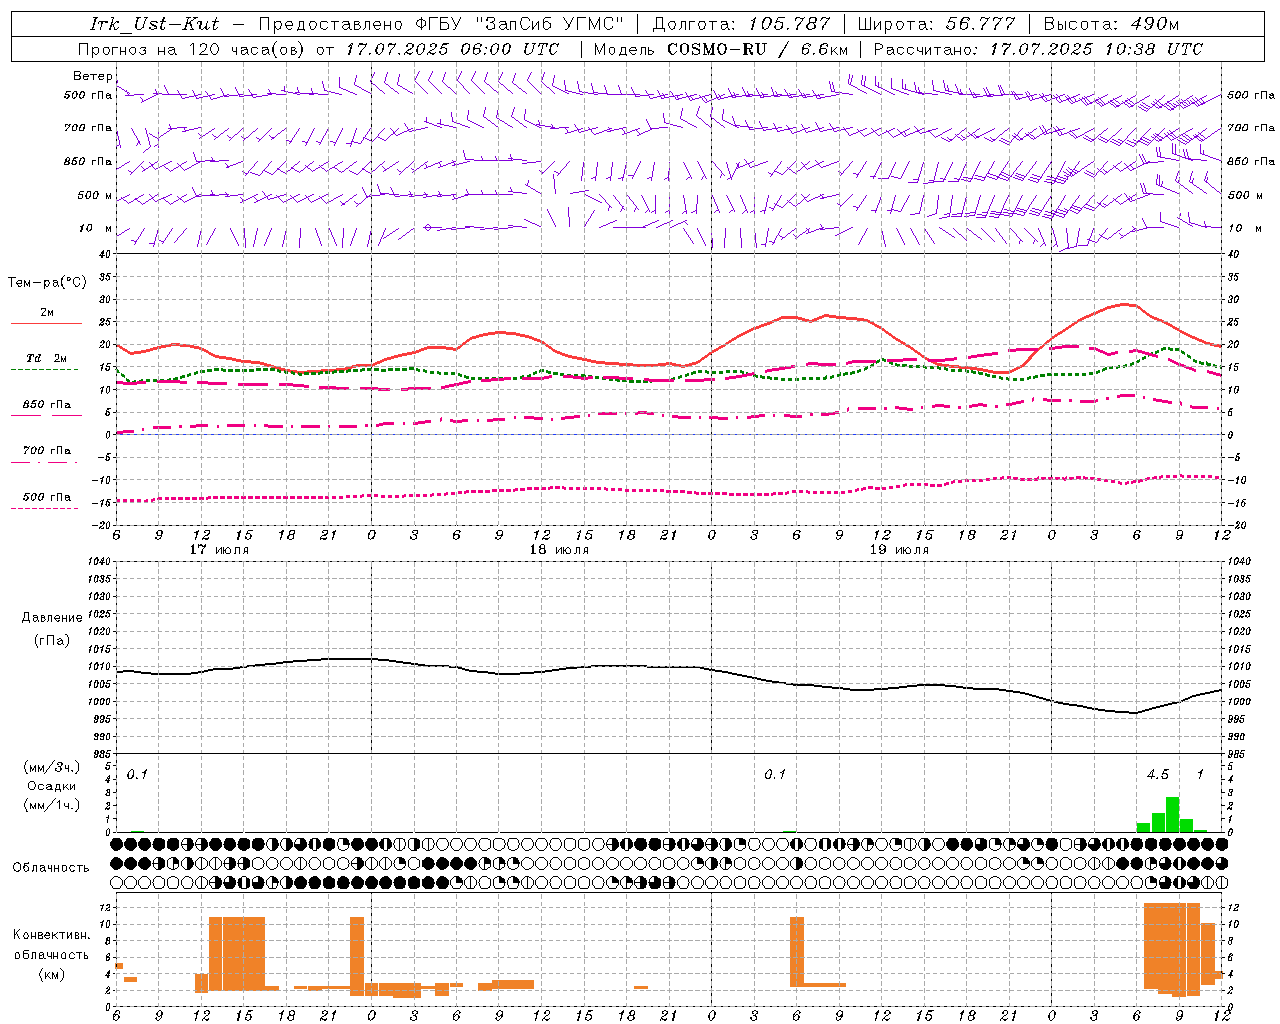Click the "Ветер" wind panel label

tap(93, 76)
